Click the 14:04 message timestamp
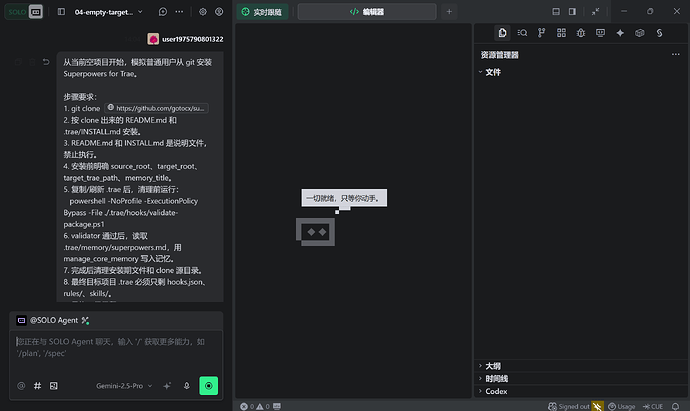Viewport: 690px width, 411px height. 132,39
